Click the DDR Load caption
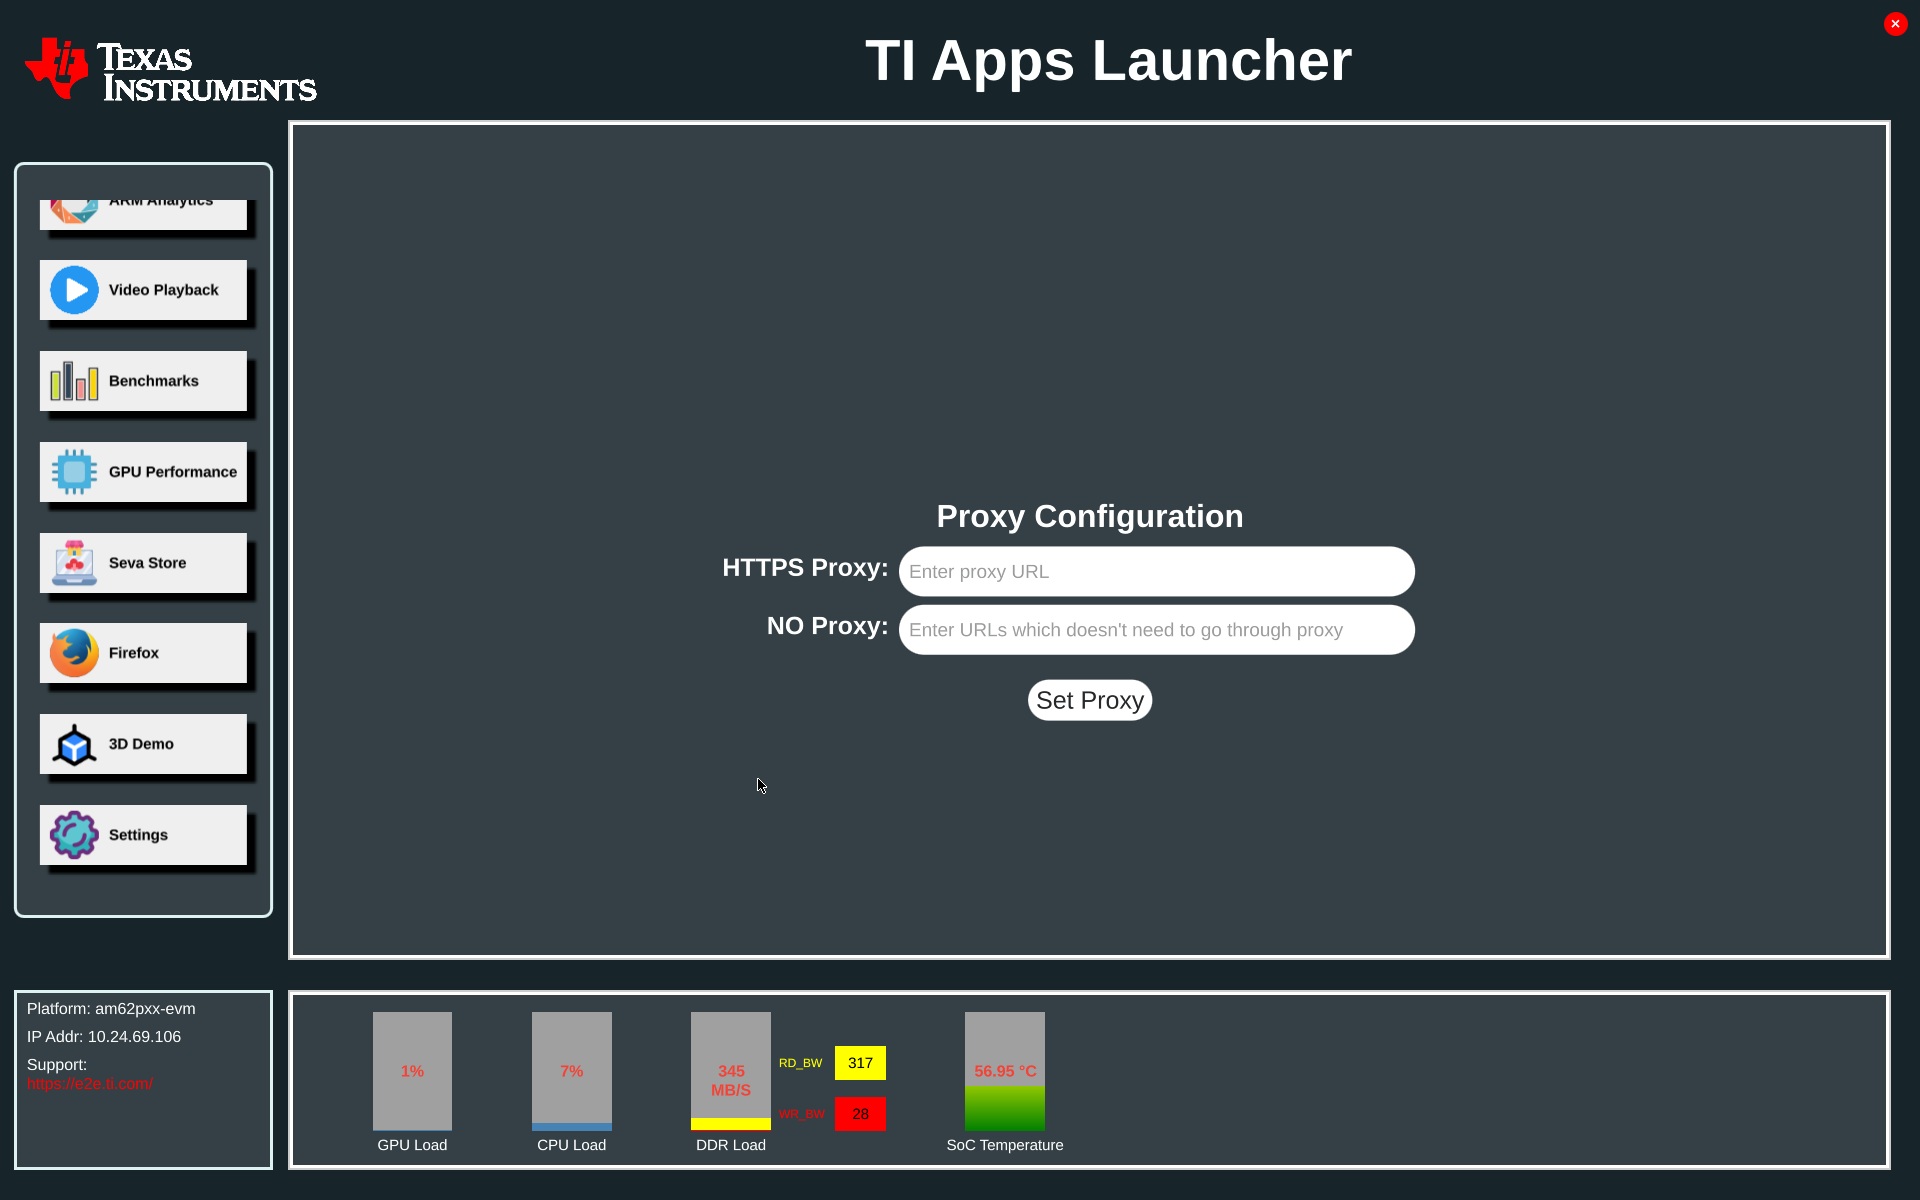The width and height of the screenshot is (1920, 1200). pos(730,1145)
